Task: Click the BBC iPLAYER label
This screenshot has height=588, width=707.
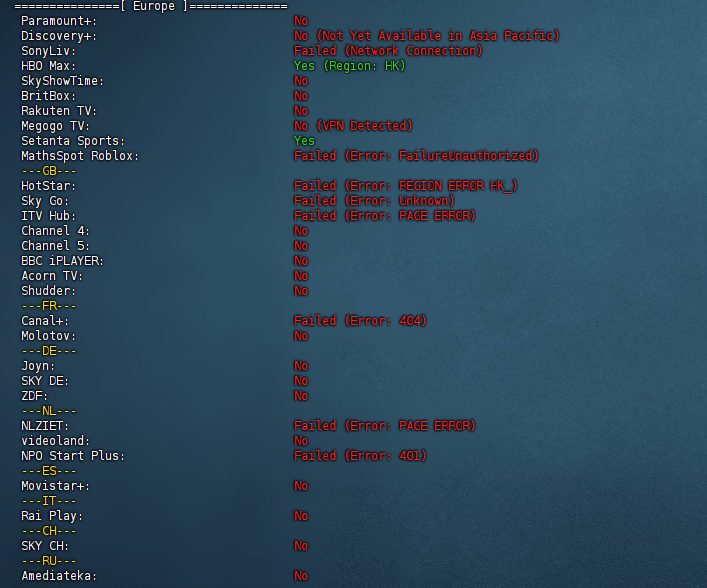Action: pyautogui.click(x=63, y=261)
